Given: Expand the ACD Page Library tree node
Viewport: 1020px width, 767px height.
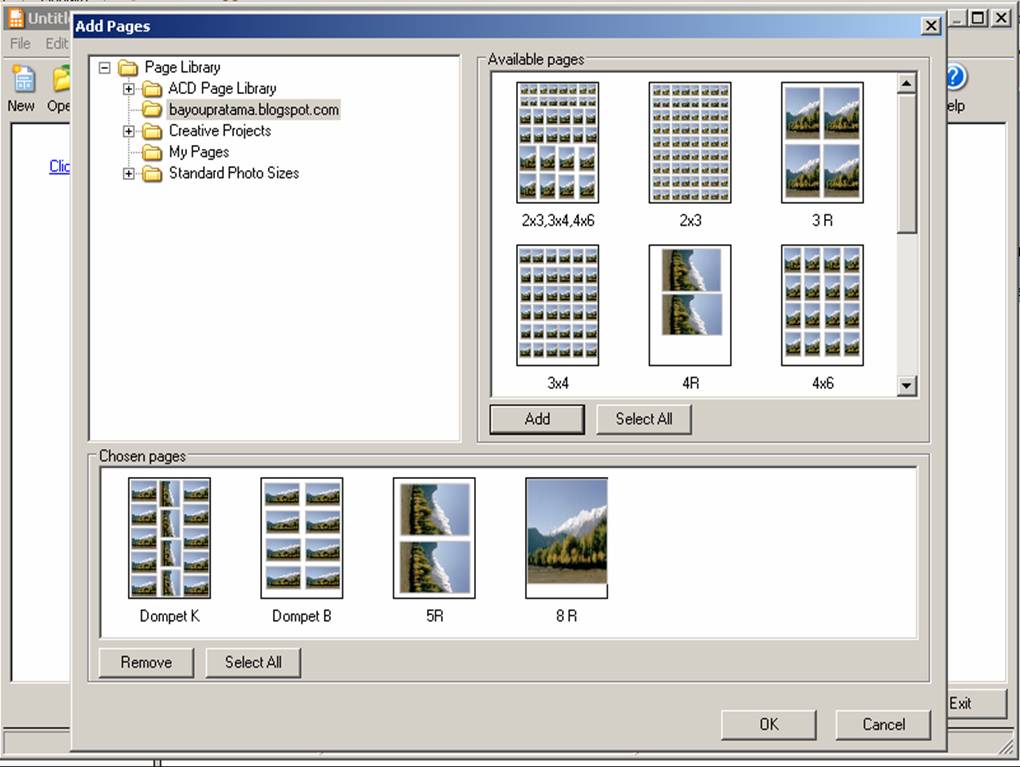Looking at the screenshot, I should [128, 88].
